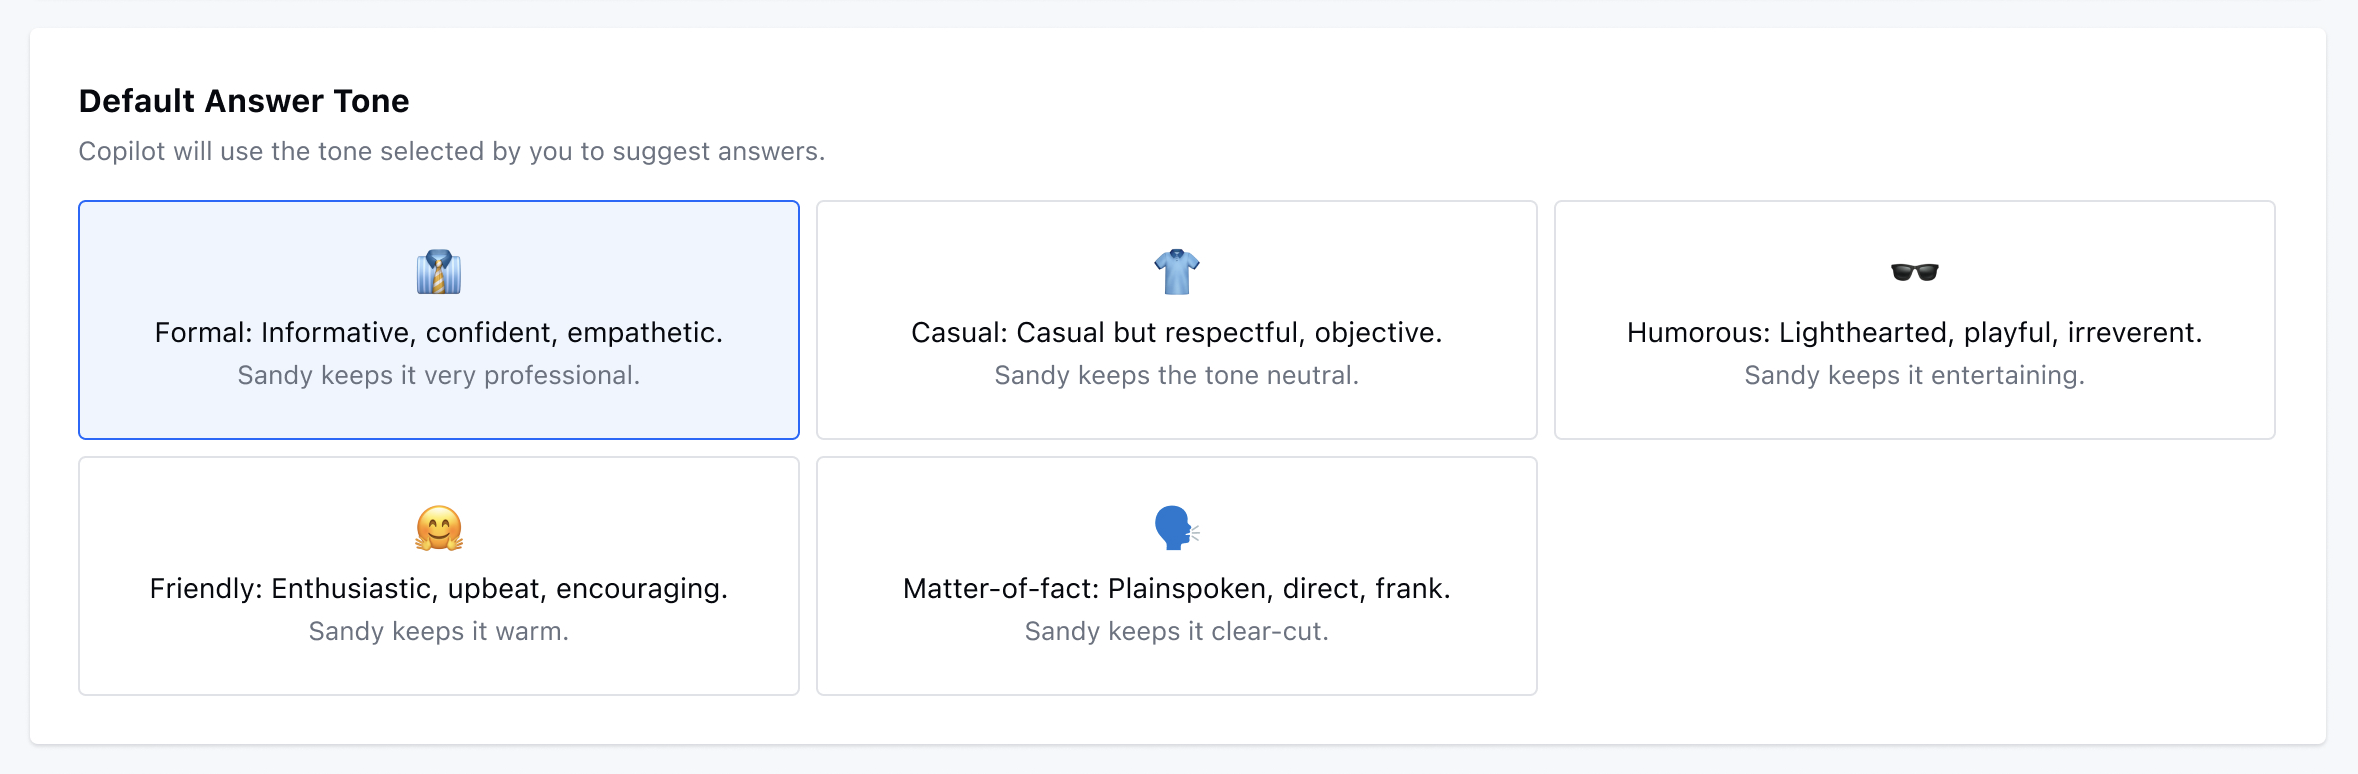Click 'Sandy keeps it very professional.' subtitle
The width and height of the screenshot is (2358, 774).
(439, 376)
